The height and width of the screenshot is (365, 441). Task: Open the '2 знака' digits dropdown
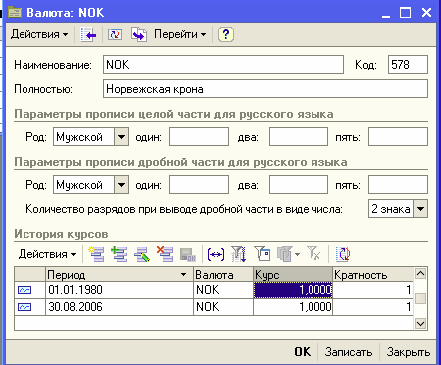pos(420,209)
